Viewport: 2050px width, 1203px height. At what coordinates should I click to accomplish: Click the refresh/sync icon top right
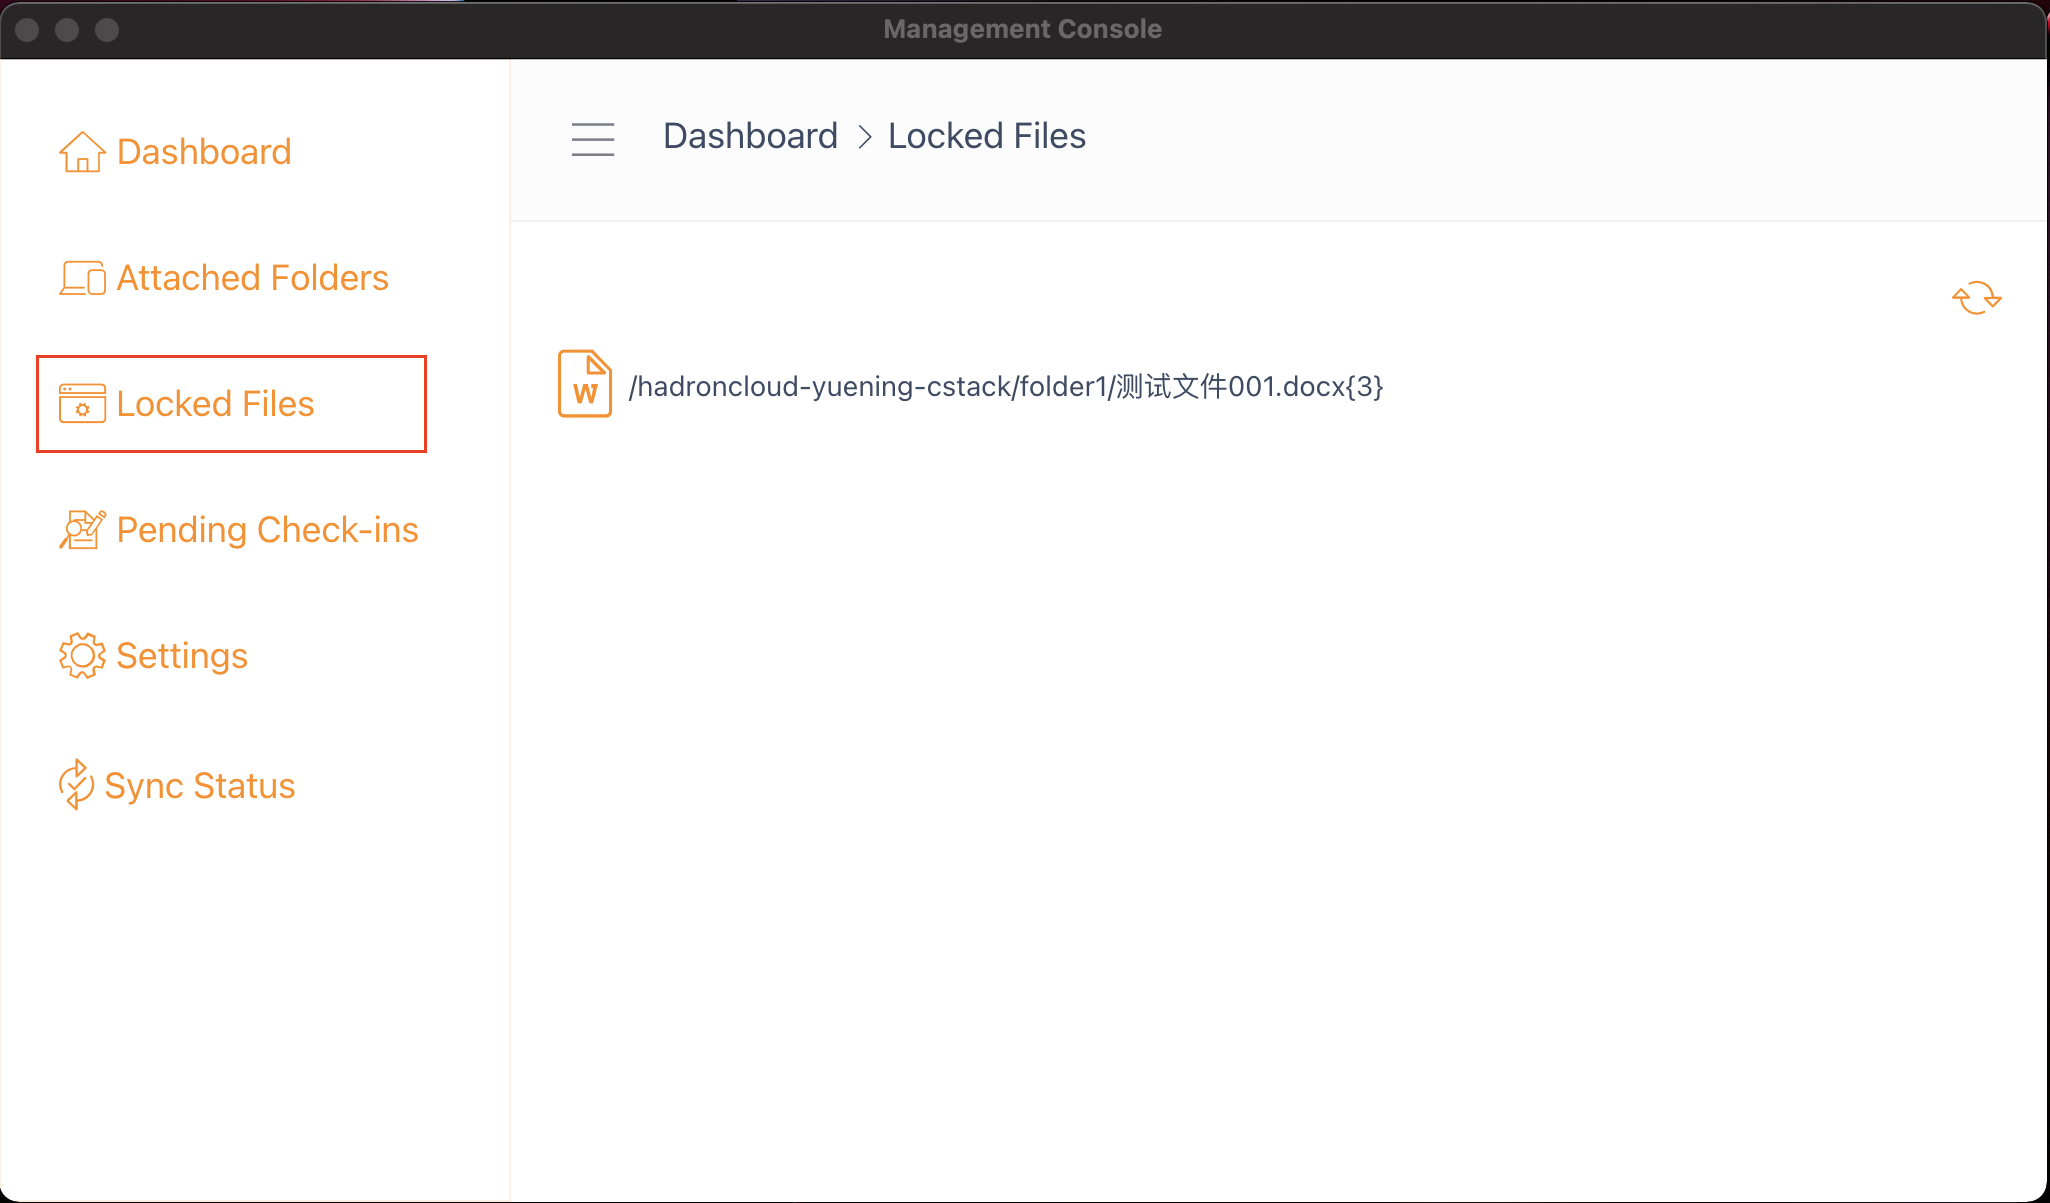[1976, 298]
